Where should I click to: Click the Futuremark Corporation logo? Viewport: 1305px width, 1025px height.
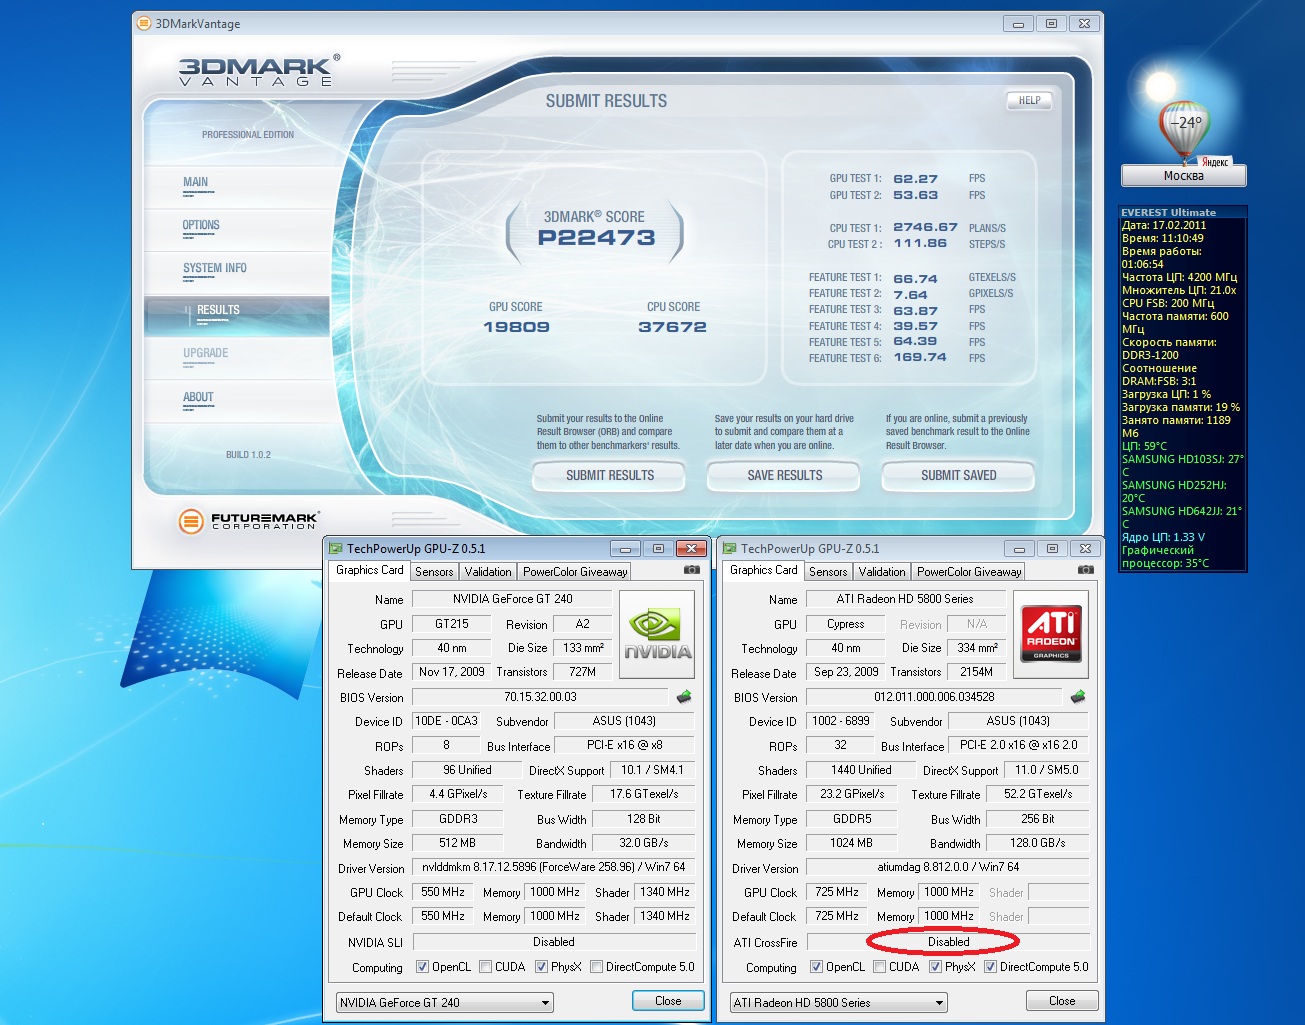(x=248, y=521)
